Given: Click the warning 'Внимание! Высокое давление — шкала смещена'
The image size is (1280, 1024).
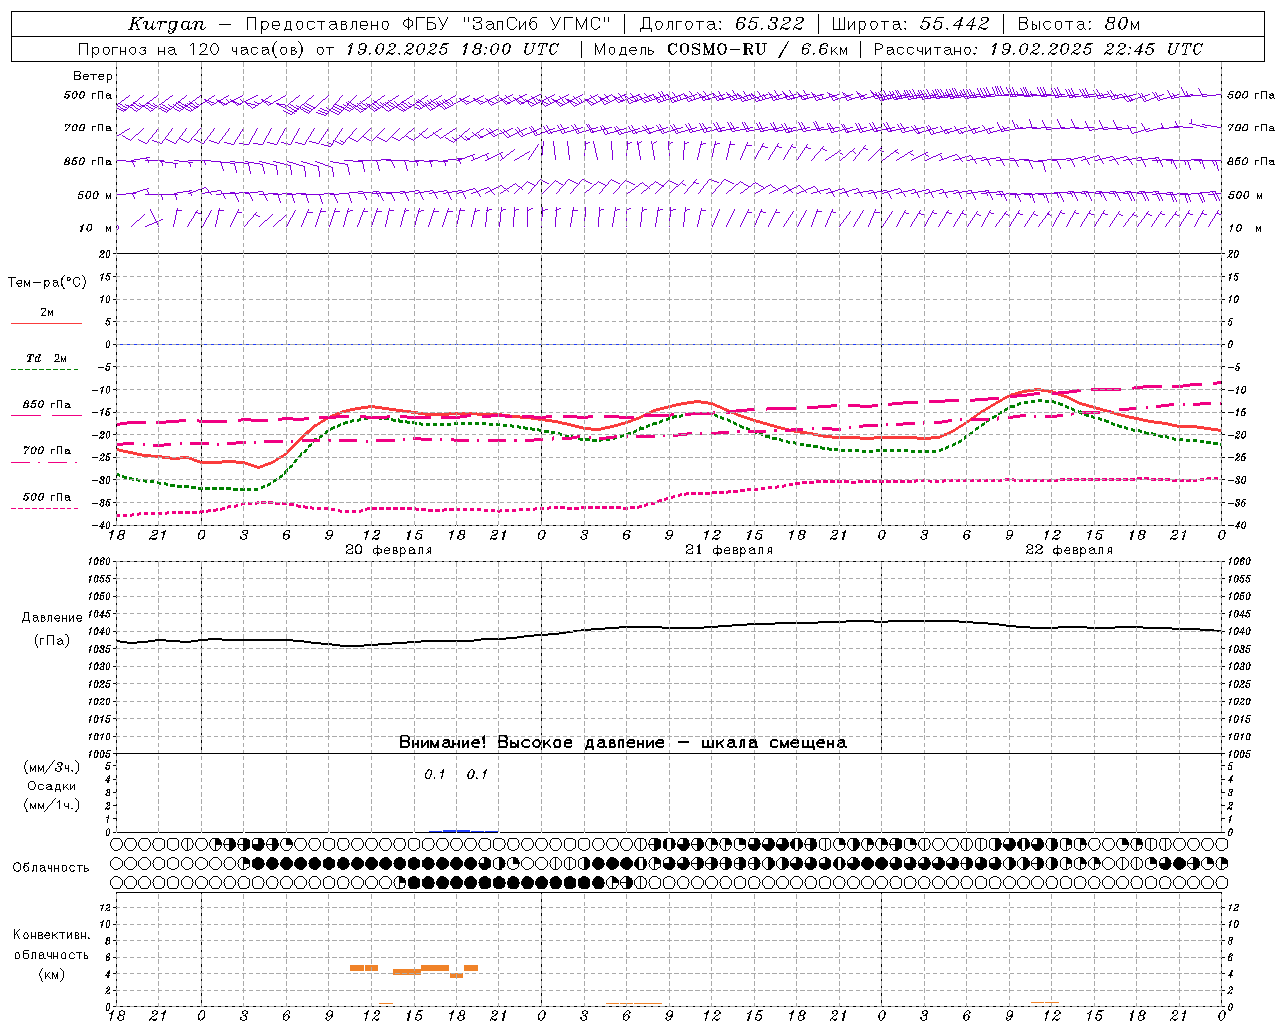Looking at the screenshot, I should pyautogui.click(x=622, y=742).
